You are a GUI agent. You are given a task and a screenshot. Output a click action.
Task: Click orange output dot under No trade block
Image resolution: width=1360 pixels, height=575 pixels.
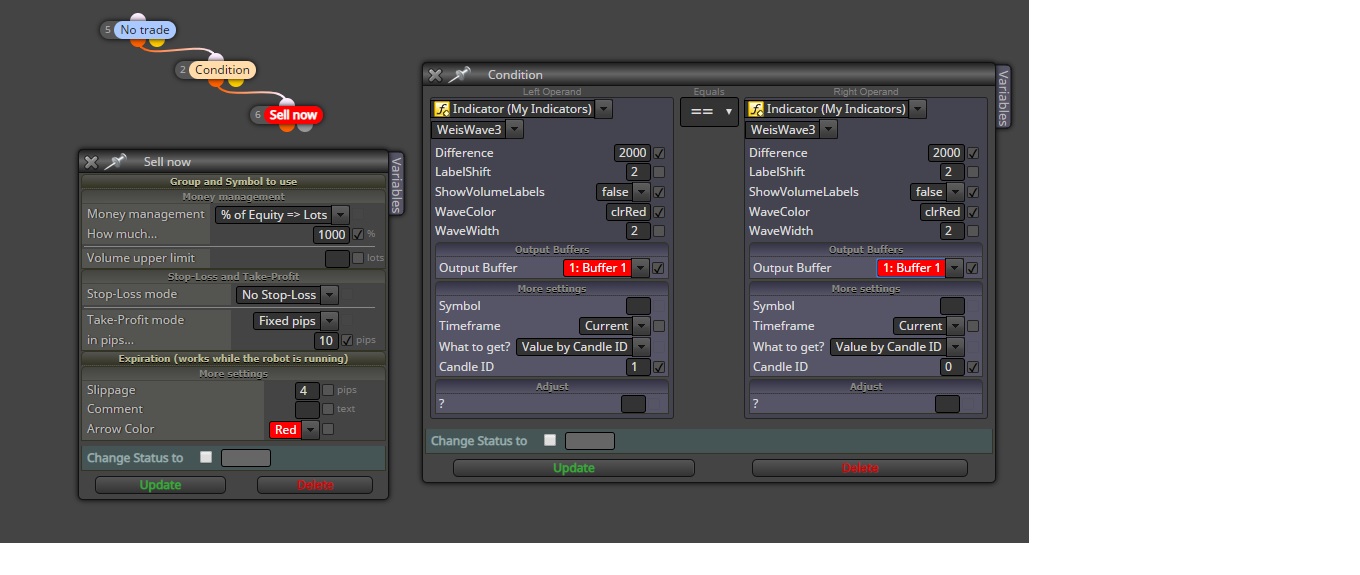tap(140, 42)
